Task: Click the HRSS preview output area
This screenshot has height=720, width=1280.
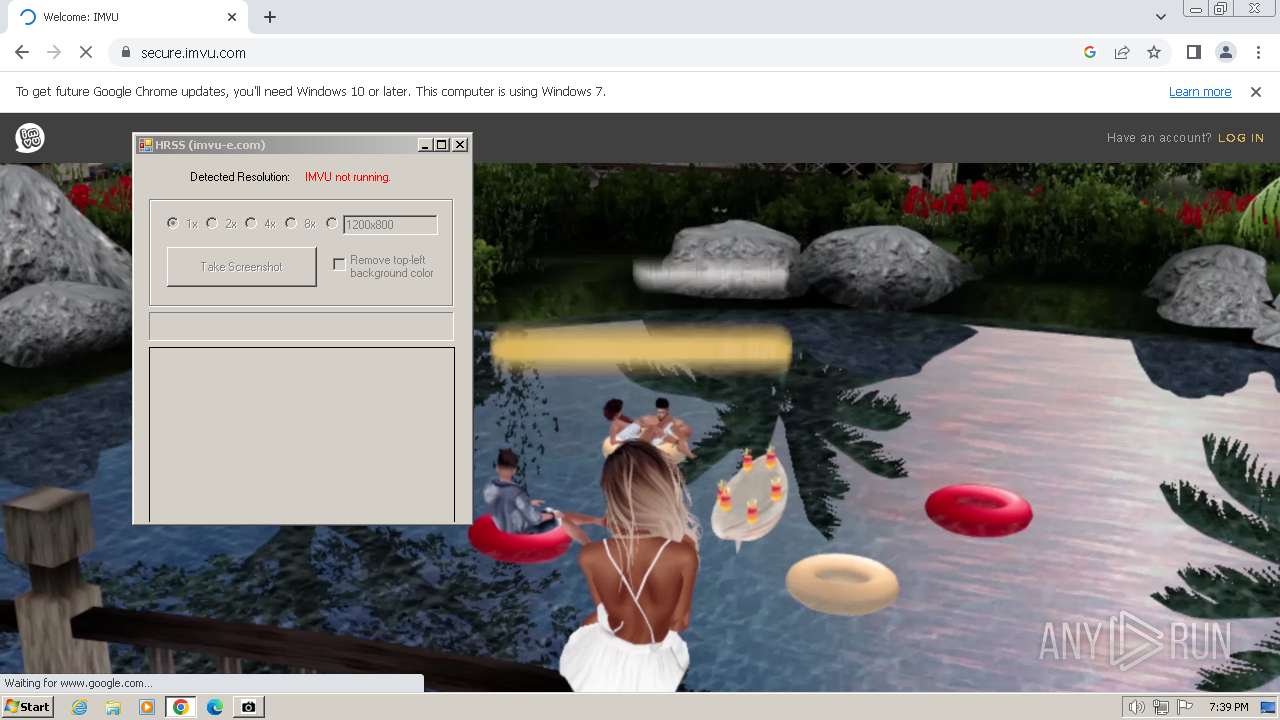Action: pos(302,434)
